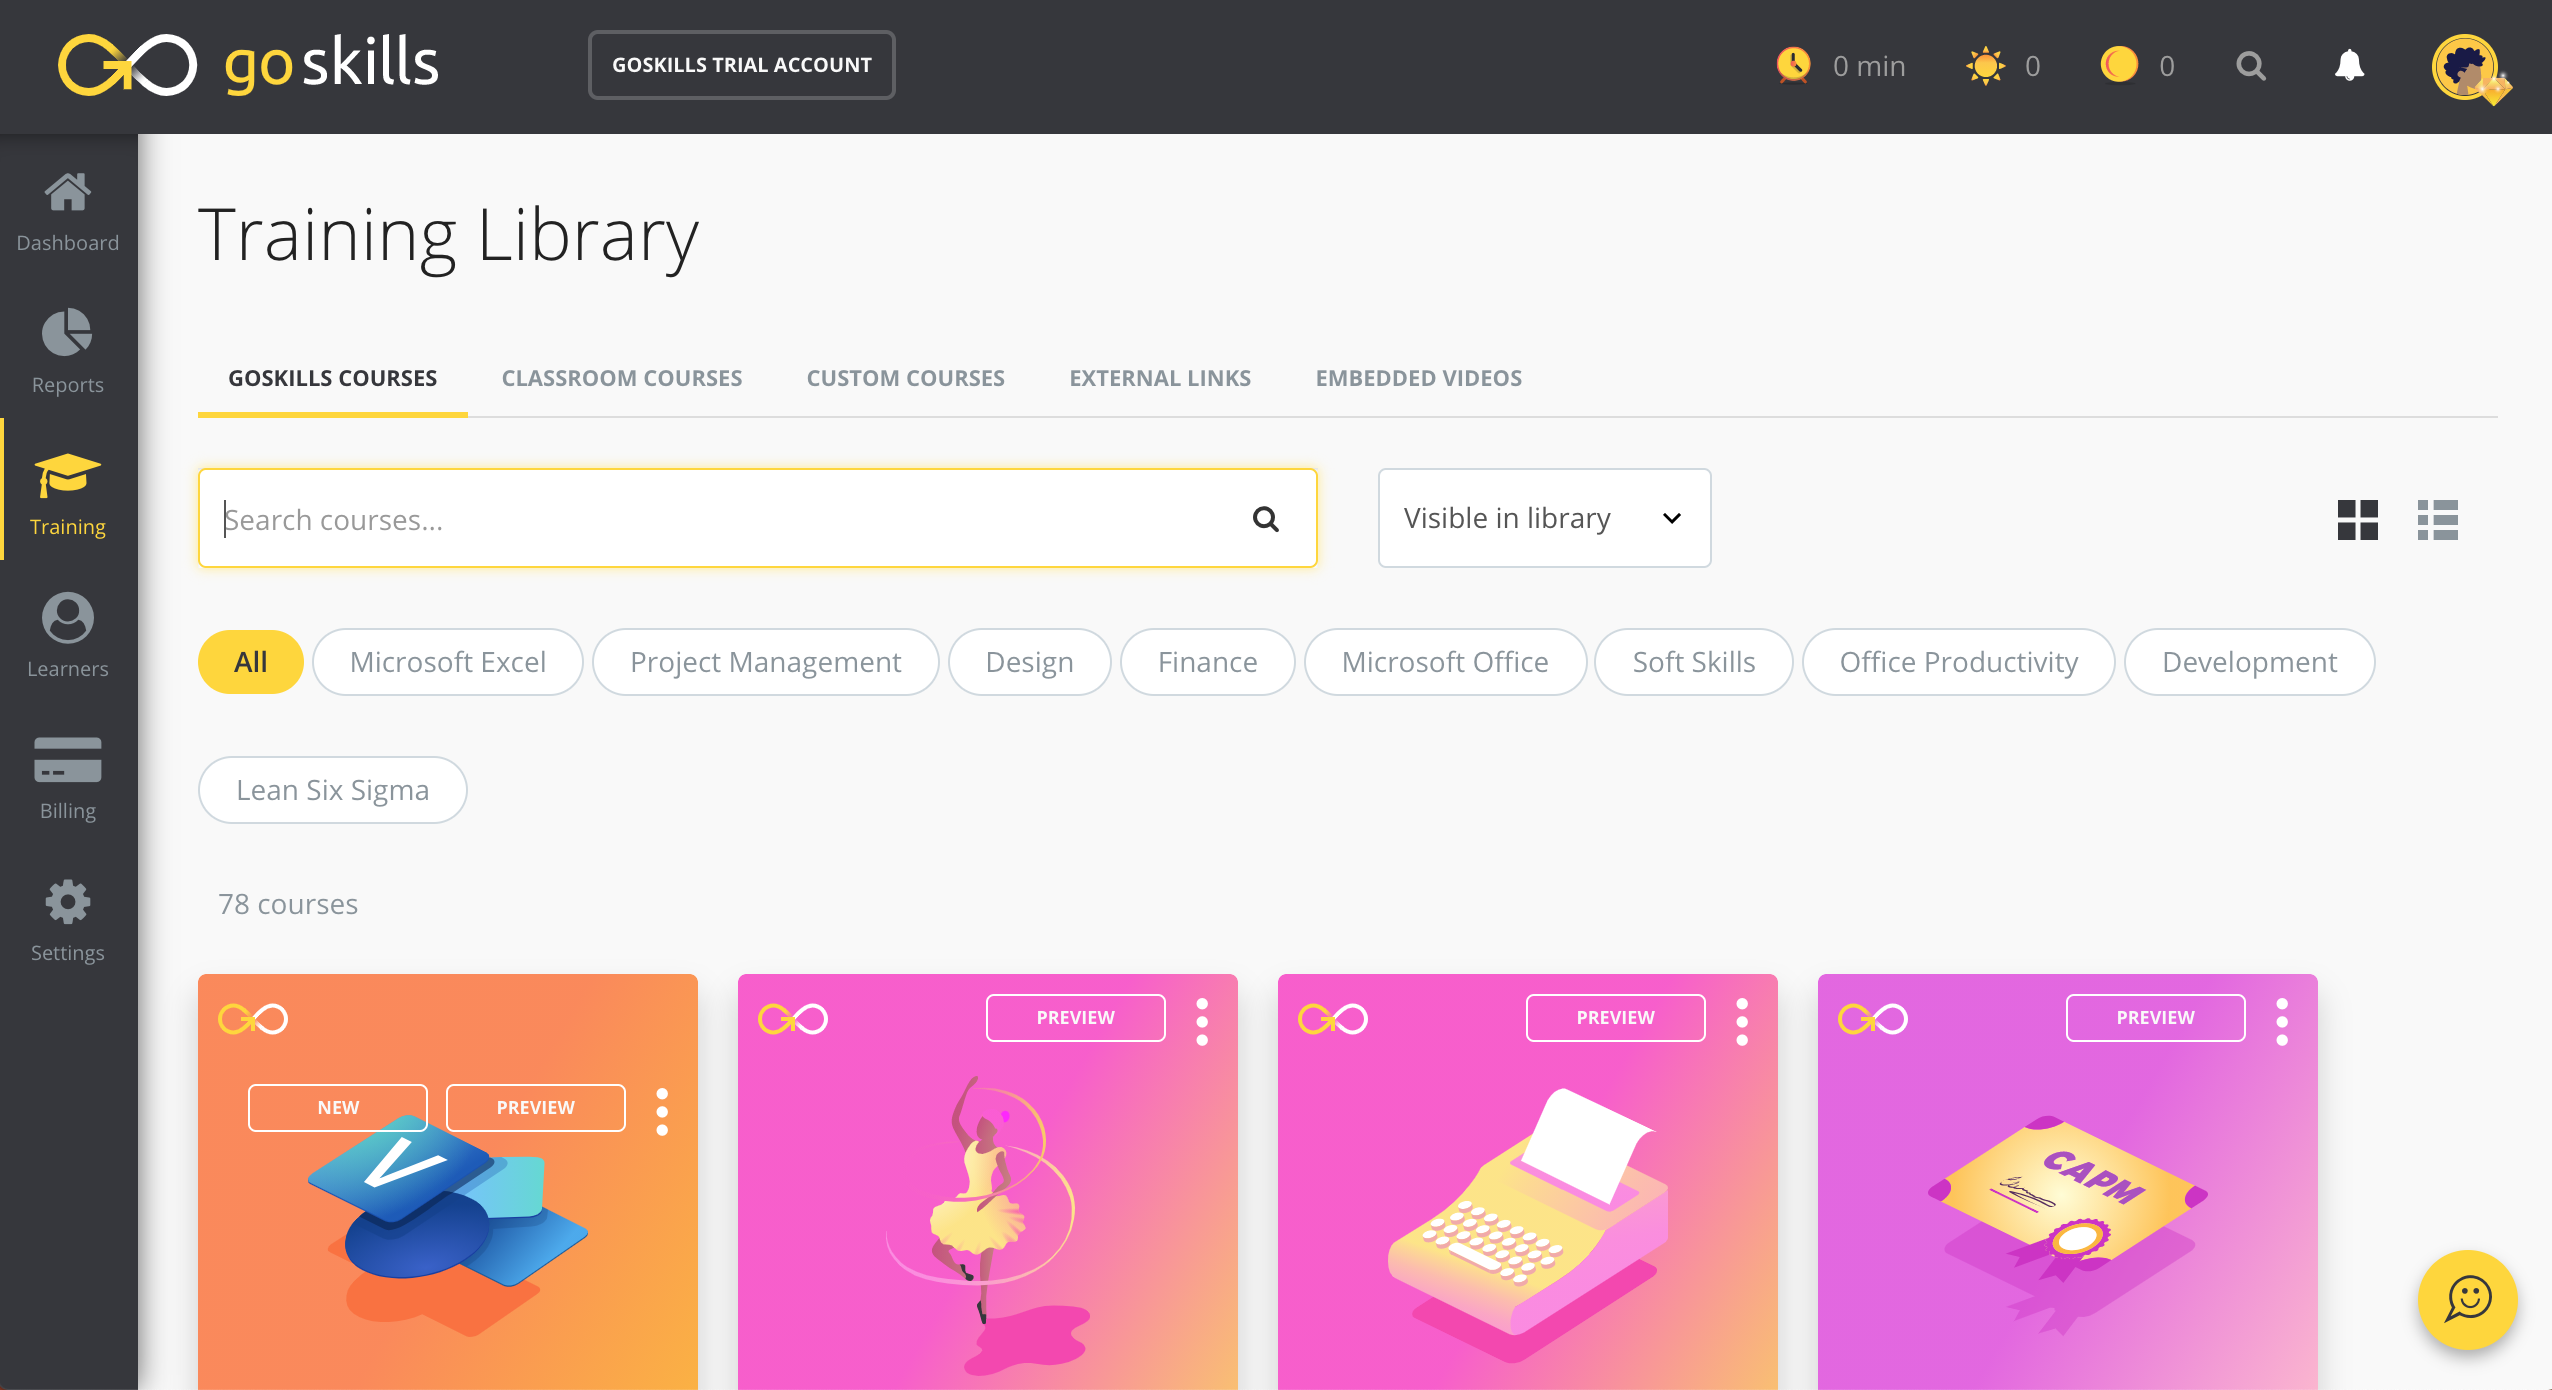Switch to the Classroom Courses tab

pos(621,379)
